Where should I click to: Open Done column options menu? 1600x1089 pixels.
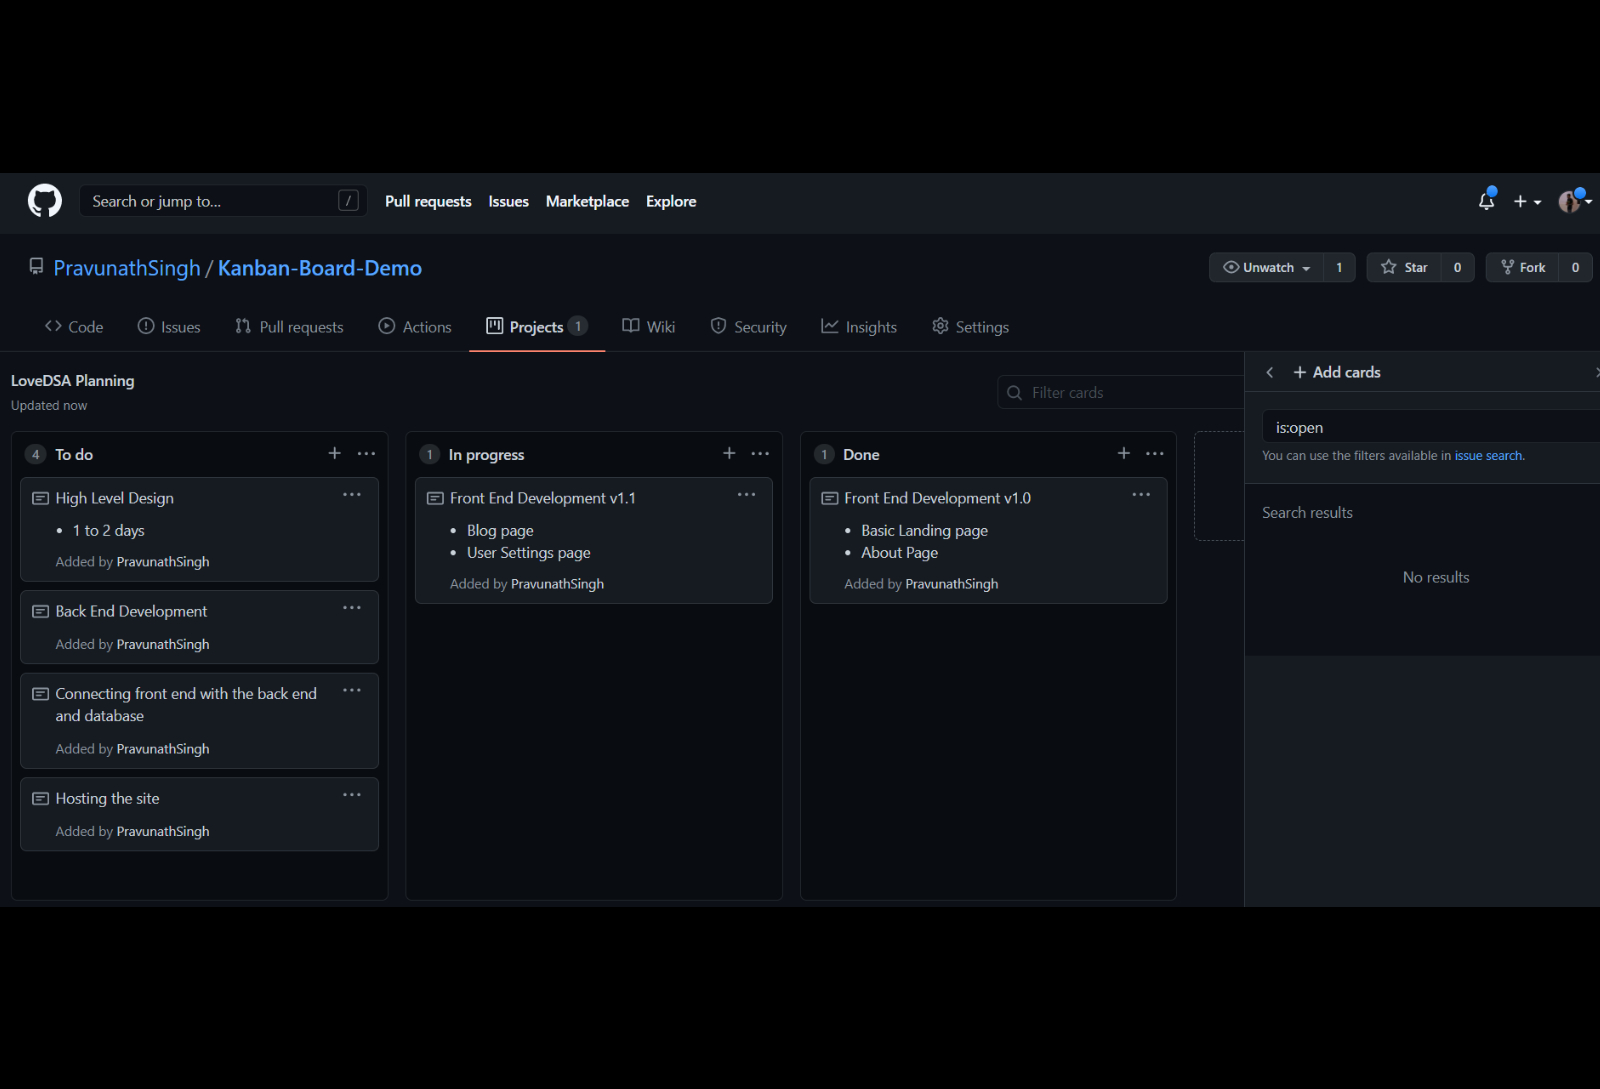(1155, 454)
